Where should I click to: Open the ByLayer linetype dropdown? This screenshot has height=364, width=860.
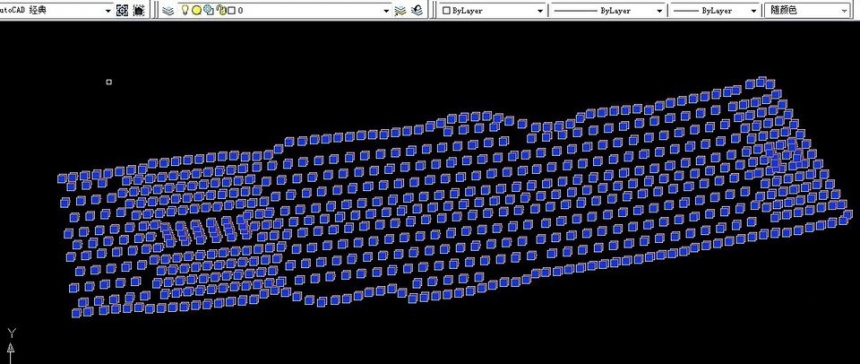(x=607, y=10)
